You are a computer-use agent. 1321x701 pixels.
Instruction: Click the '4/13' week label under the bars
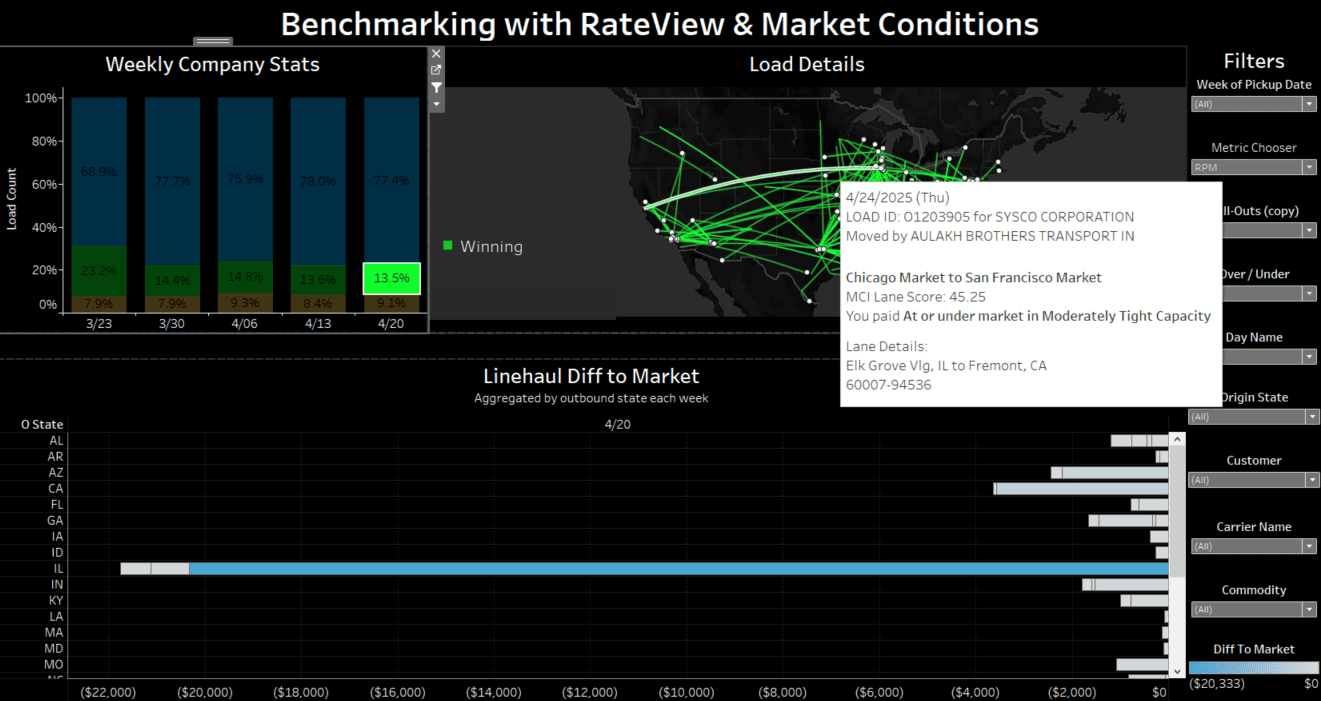(x=318, y=325)
